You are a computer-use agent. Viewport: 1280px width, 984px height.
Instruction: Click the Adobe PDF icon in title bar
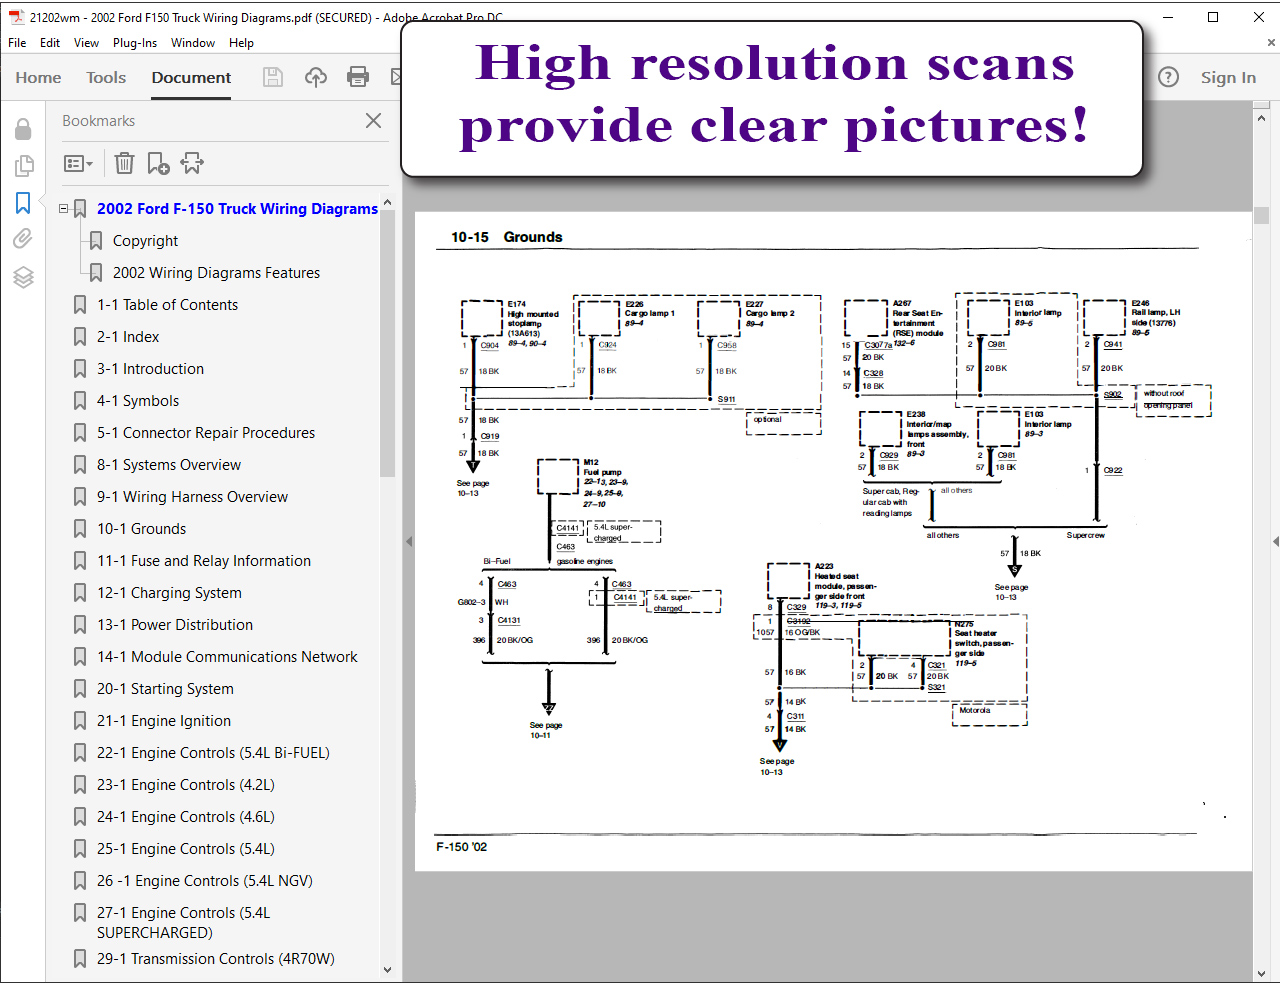pyautogui.click(x=16, y=17)
